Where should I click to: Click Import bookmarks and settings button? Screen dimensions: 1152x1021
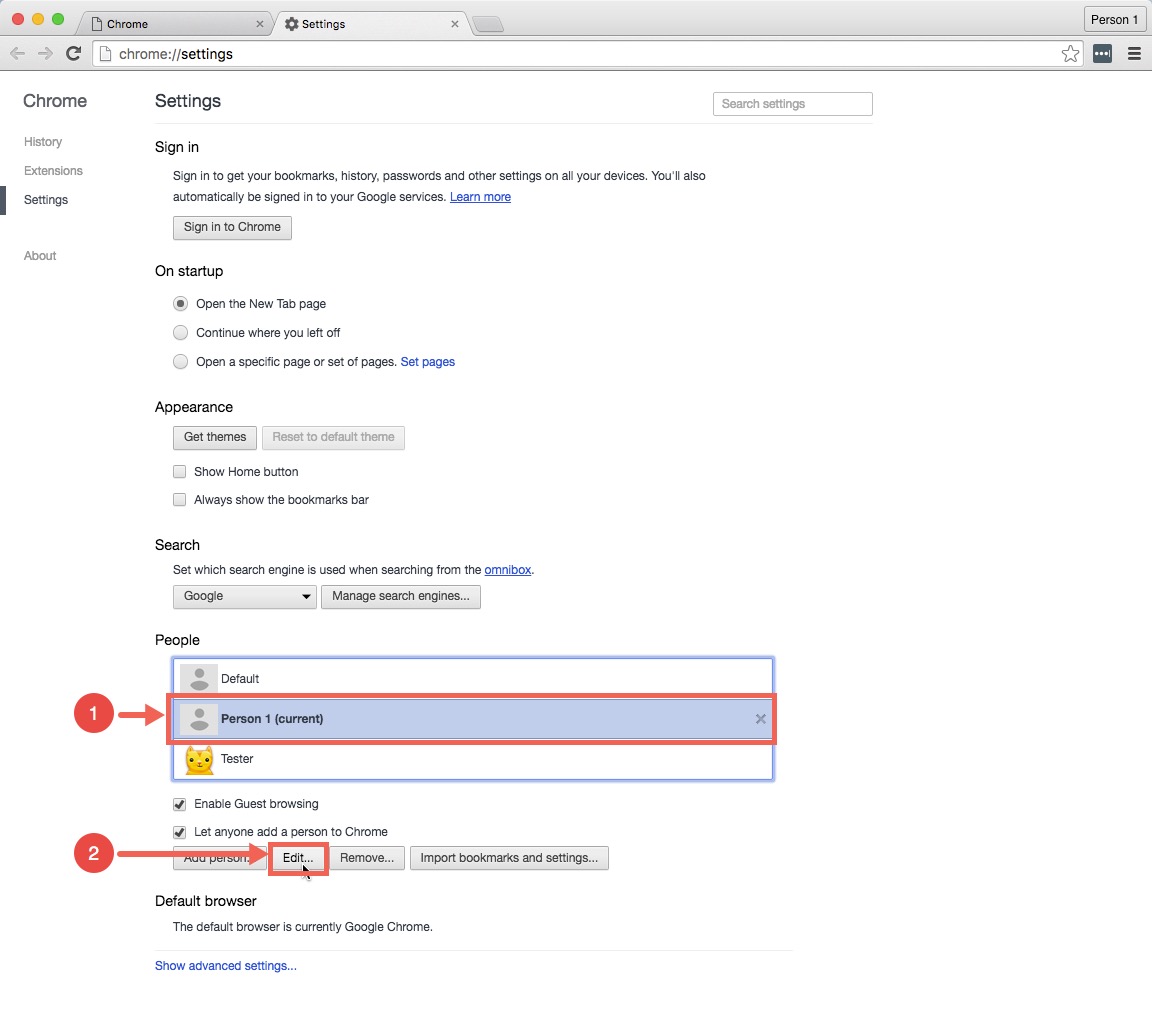[x=509, y=858]
